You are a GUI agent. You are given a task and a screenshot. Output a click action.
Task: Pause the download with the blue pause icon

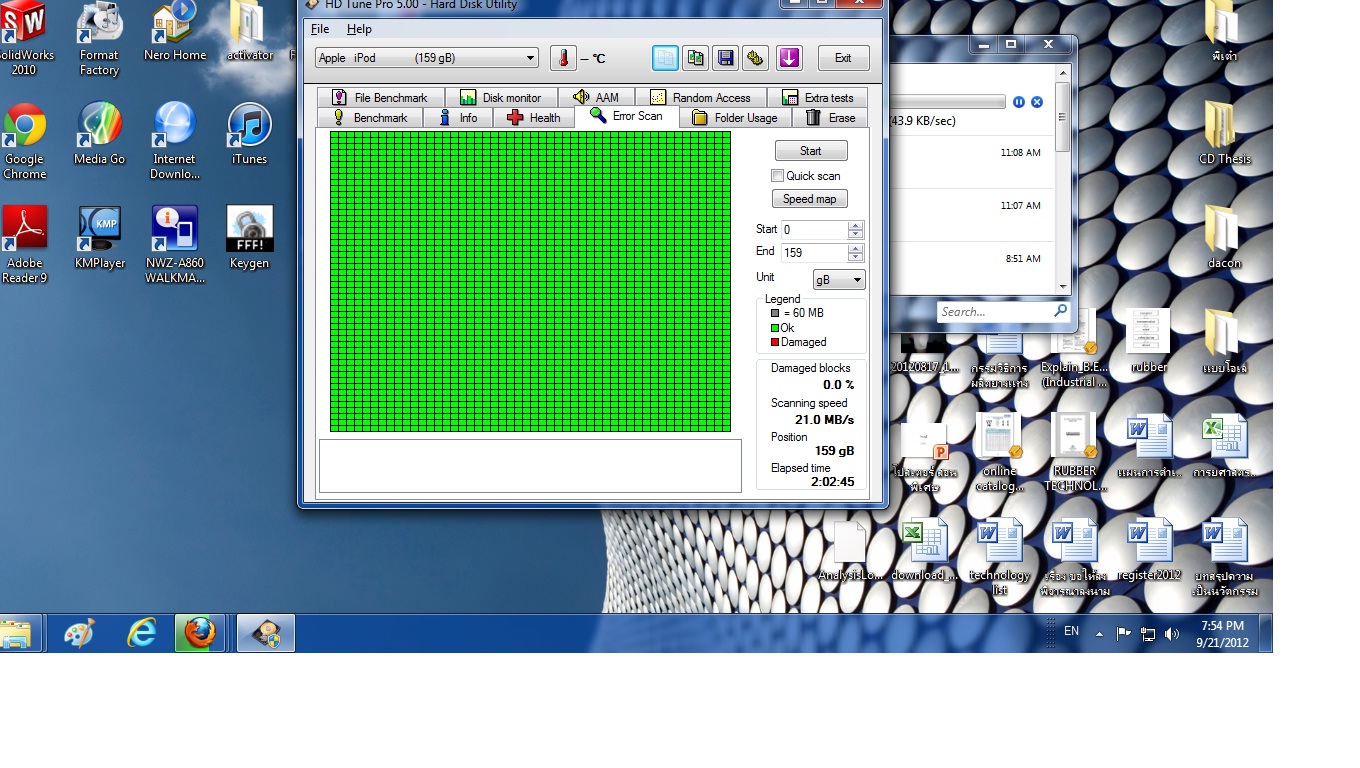pos(1019,102)
